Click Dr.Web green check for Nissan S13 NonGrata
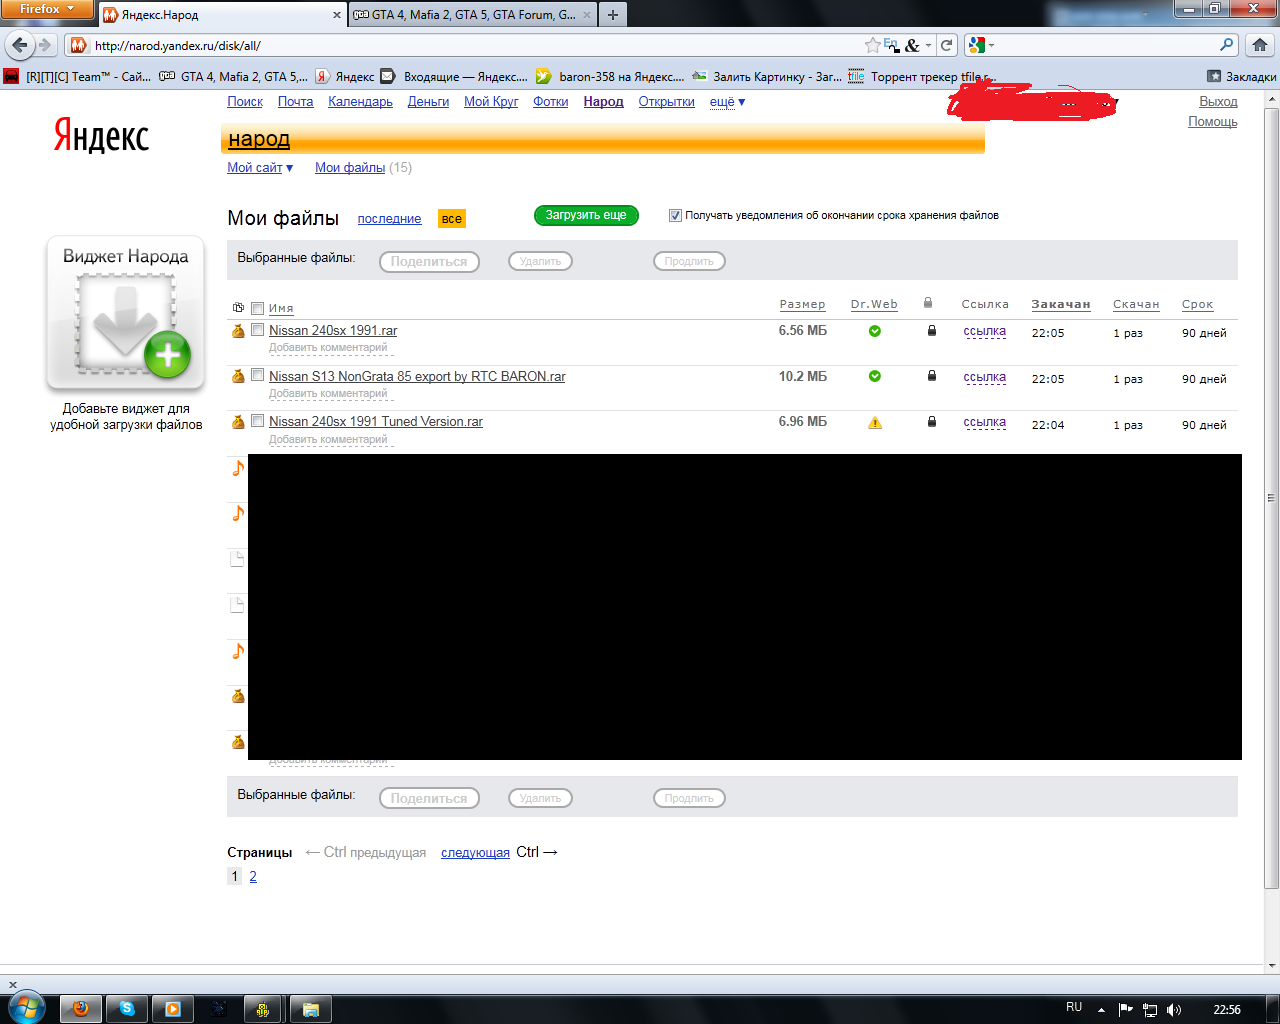 [x=875, y=377]
